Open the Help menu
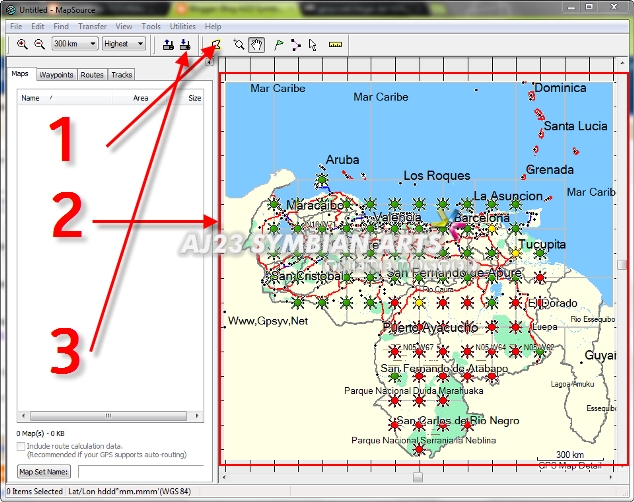Viewport: 634px width, 502px height. pyautogui.click(x=213, y=26)
